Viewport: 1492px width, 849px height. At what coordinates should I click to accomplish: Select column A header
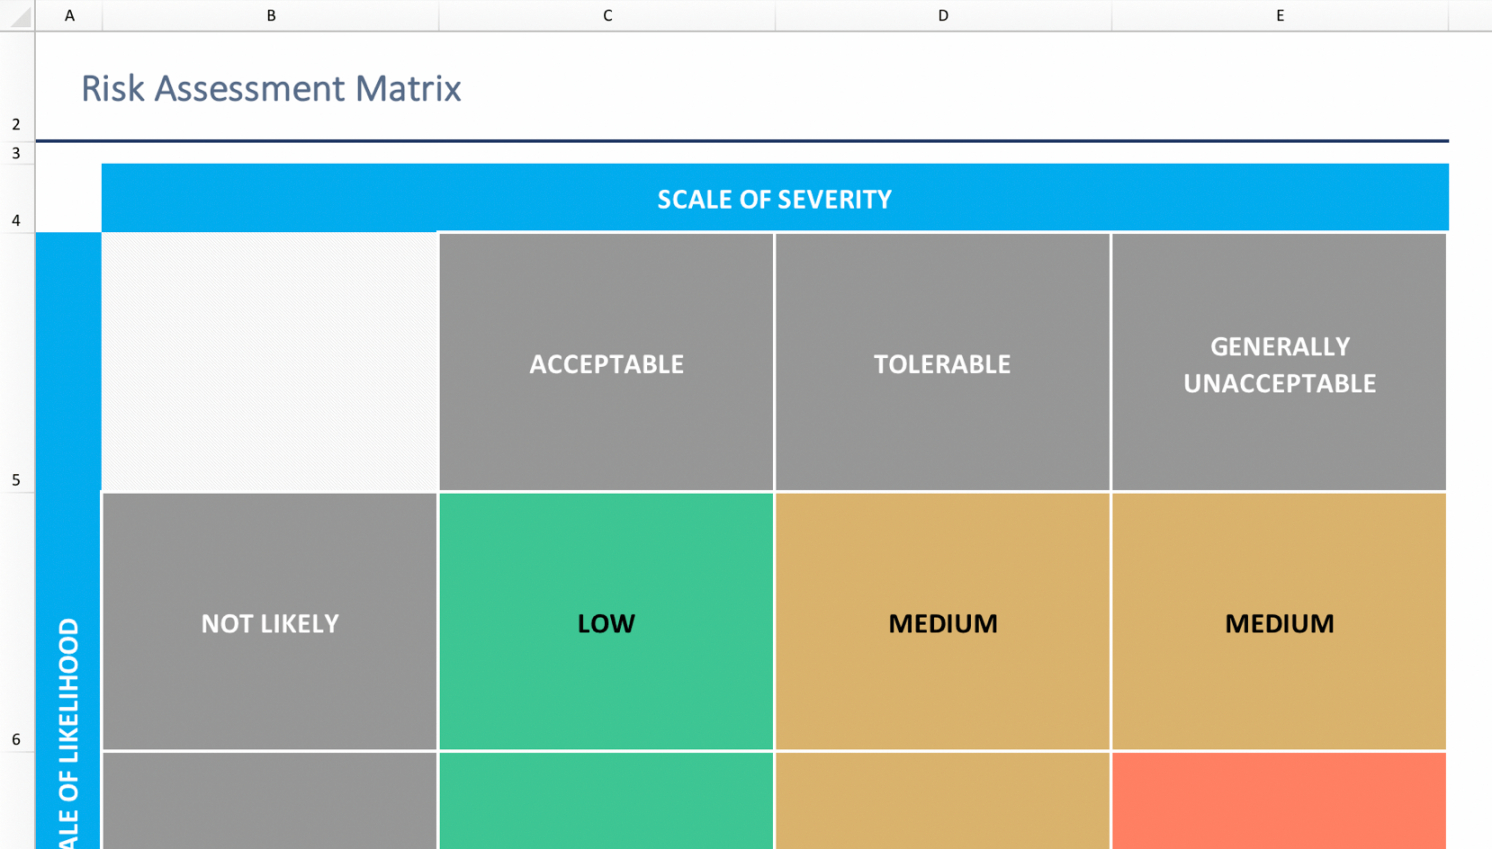[69, 15]
